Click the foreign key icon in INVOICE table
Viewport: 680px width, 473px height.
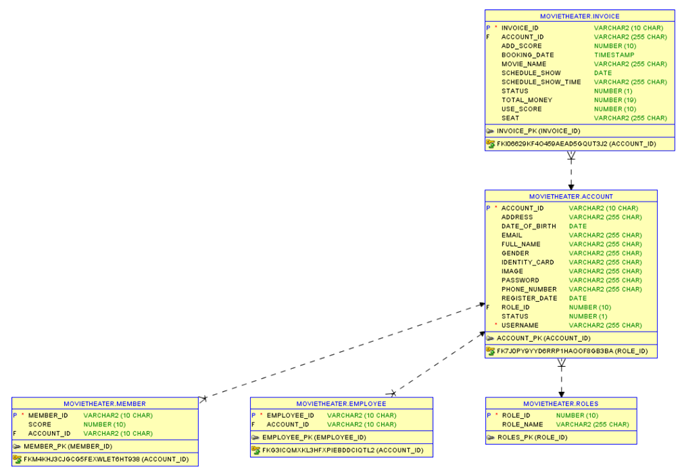pos(490,144)
